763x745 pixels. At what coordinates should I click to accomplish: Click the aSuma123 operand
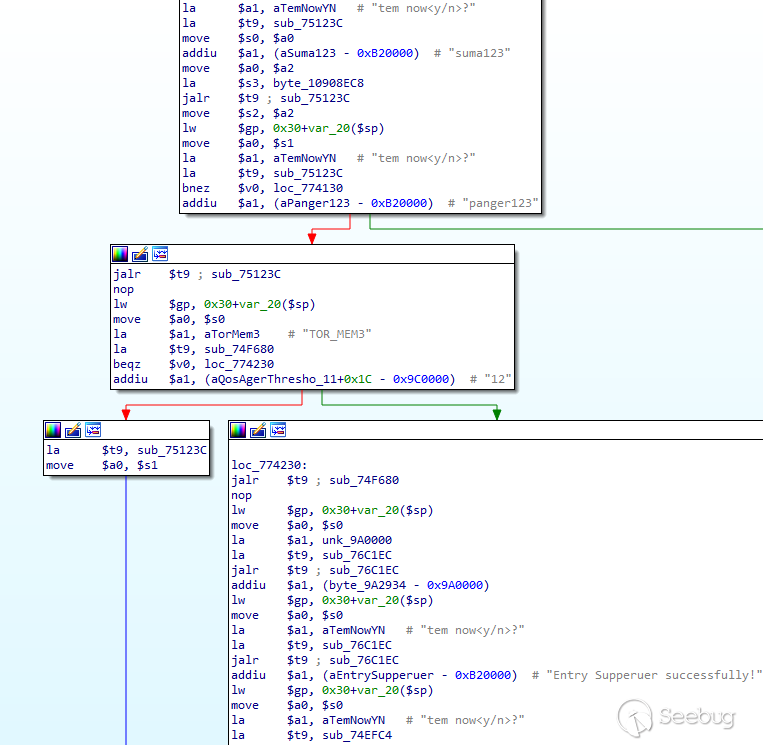pyautogui.click(x=308, y=53)
